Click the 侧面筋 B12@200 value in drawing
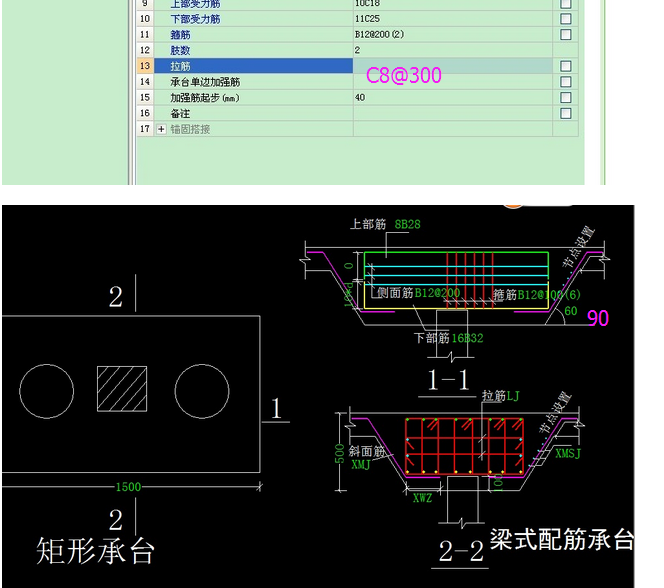 coord(437,293)
